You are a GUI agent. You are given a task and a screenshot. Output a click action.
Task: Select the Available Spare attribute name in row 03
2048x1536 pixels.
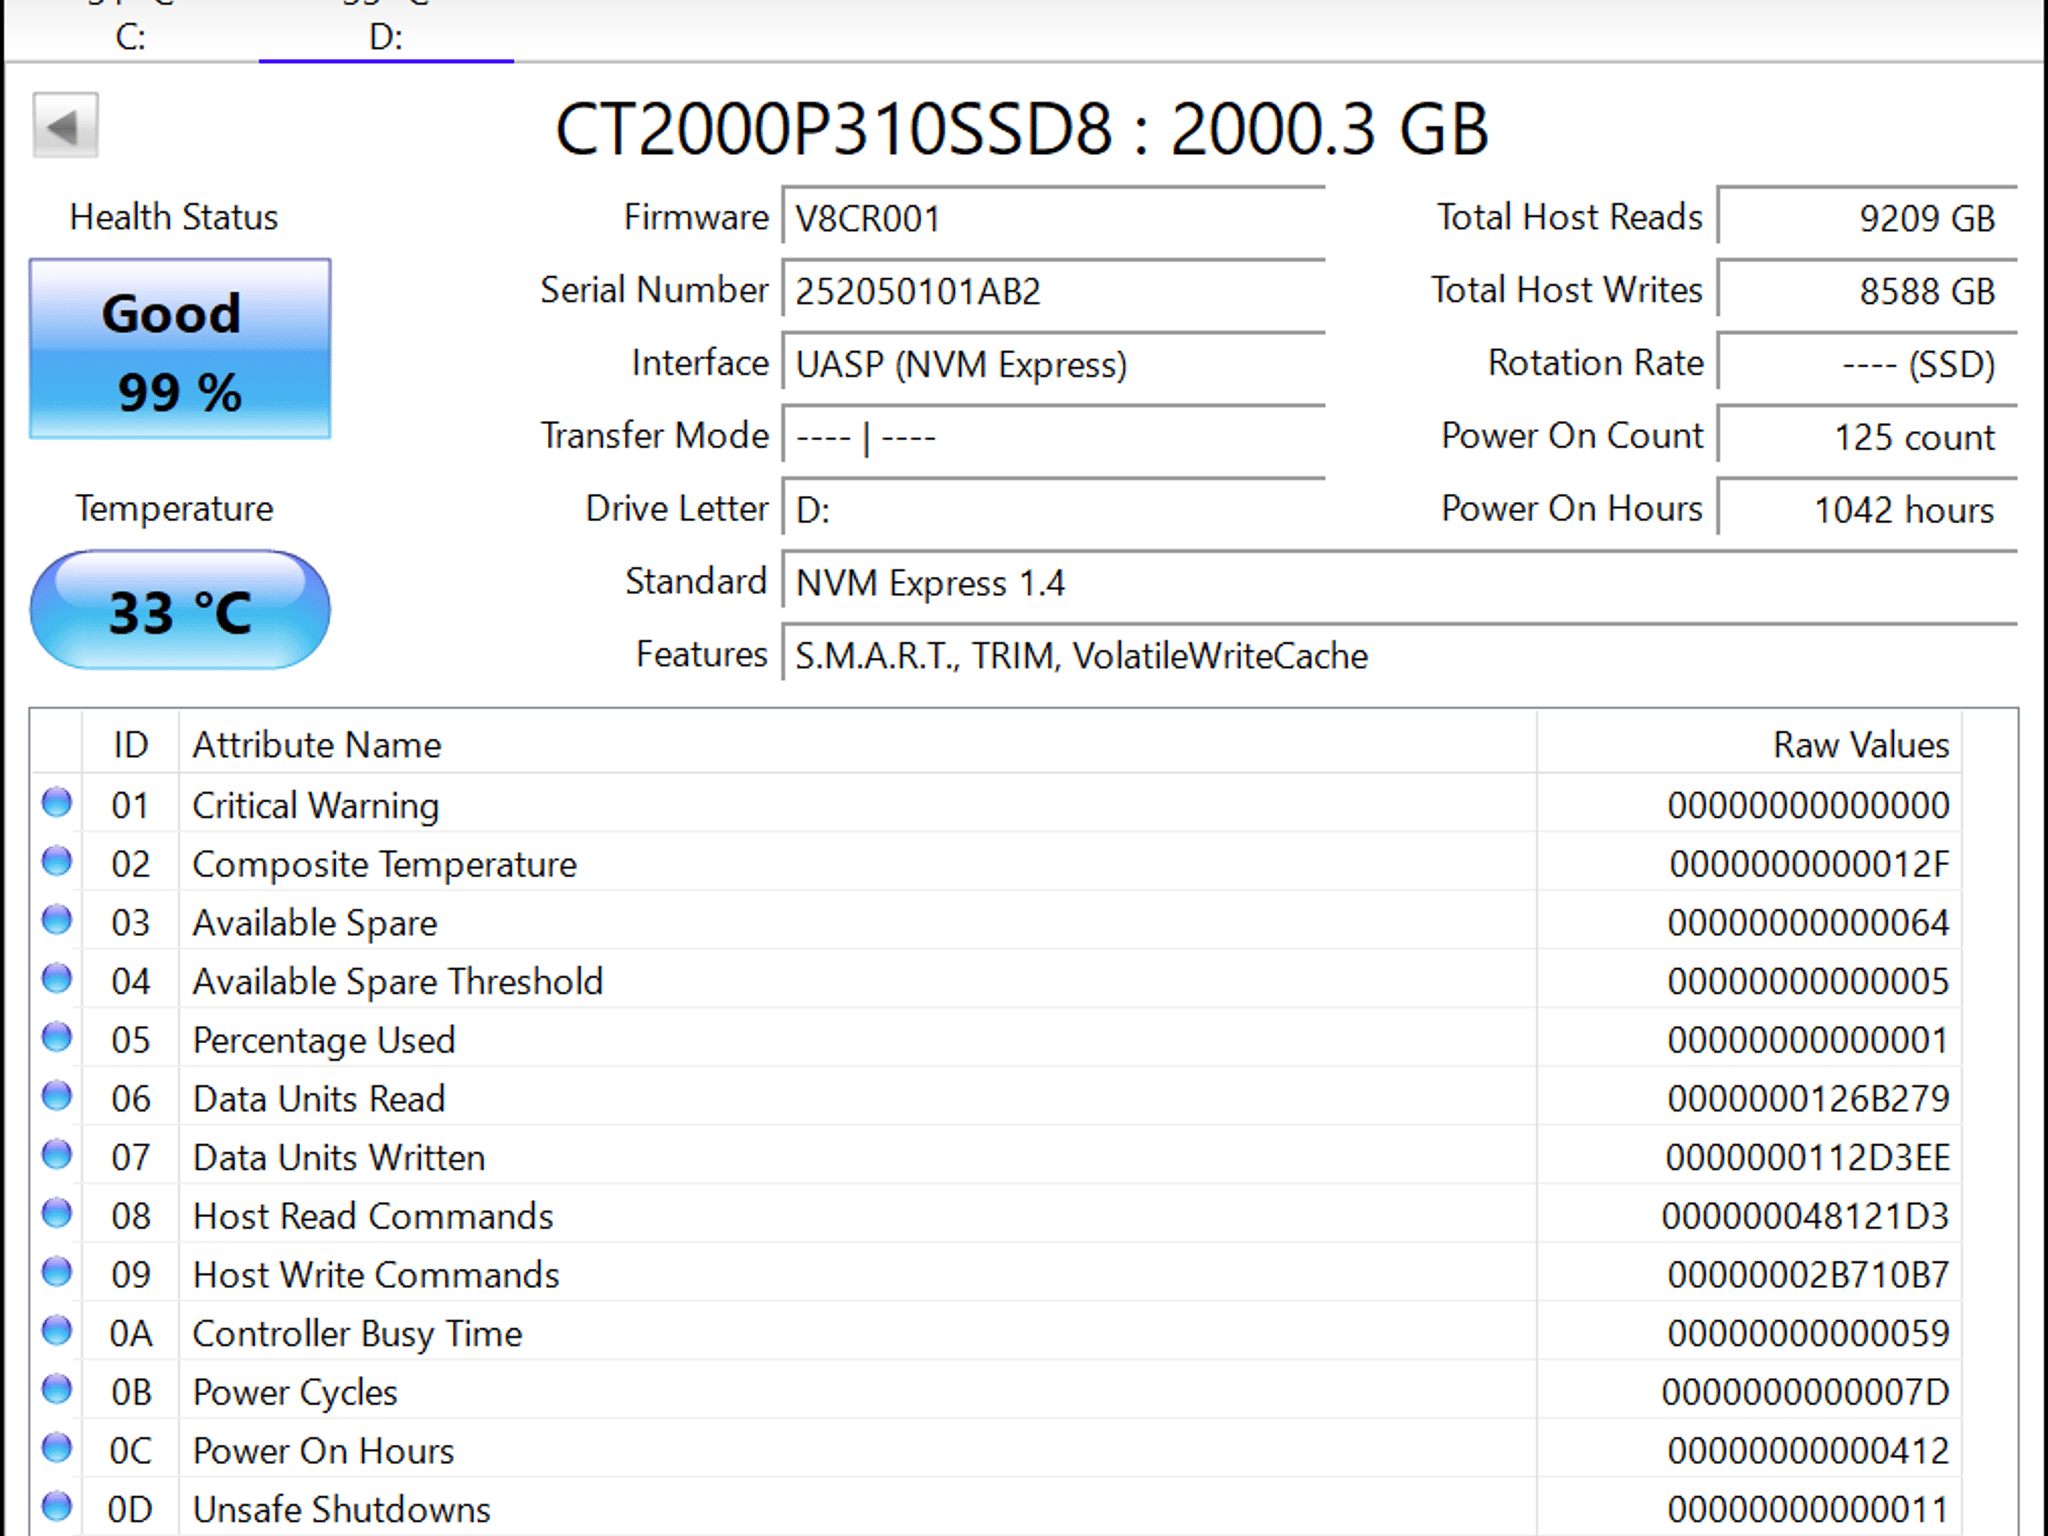pos(315,922)
